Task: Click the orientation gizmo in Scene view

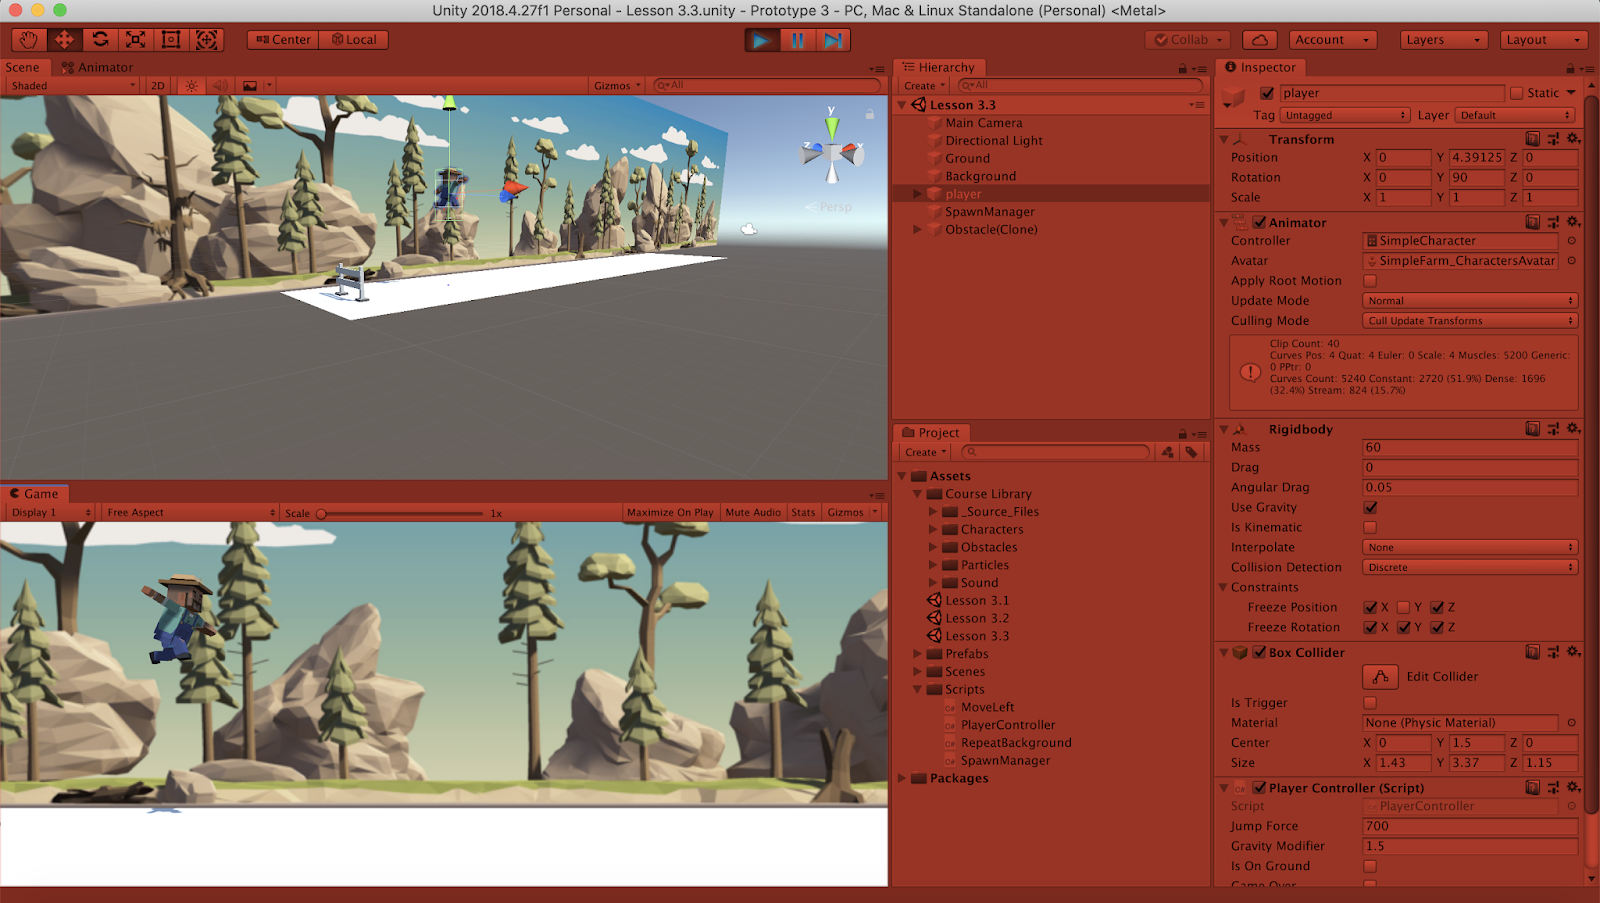Action: click(x=832, y=153)
